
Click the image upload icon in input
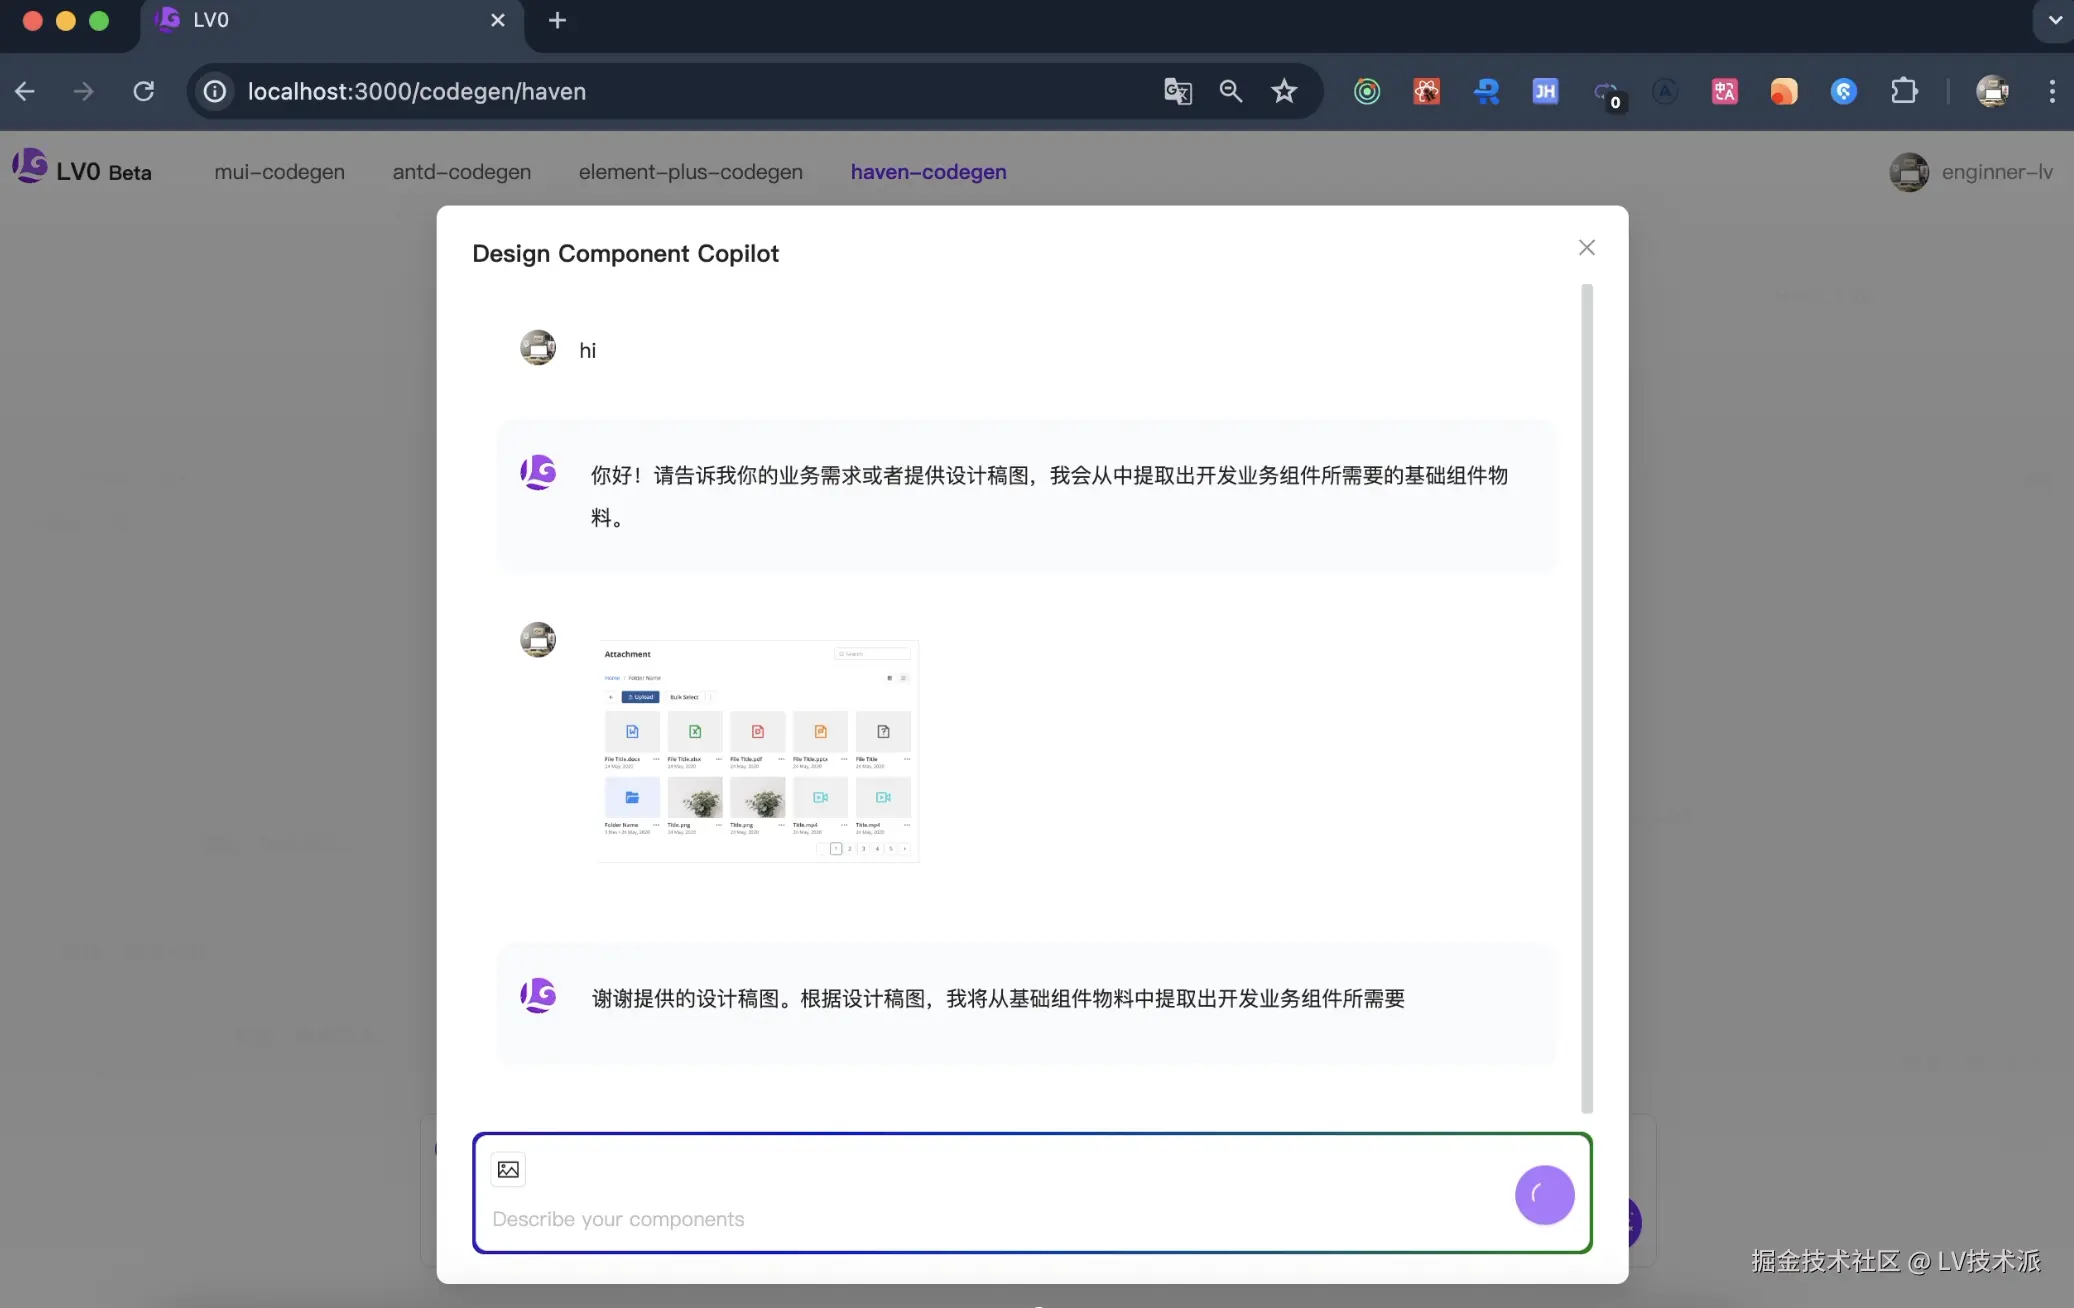point(508,1169)
